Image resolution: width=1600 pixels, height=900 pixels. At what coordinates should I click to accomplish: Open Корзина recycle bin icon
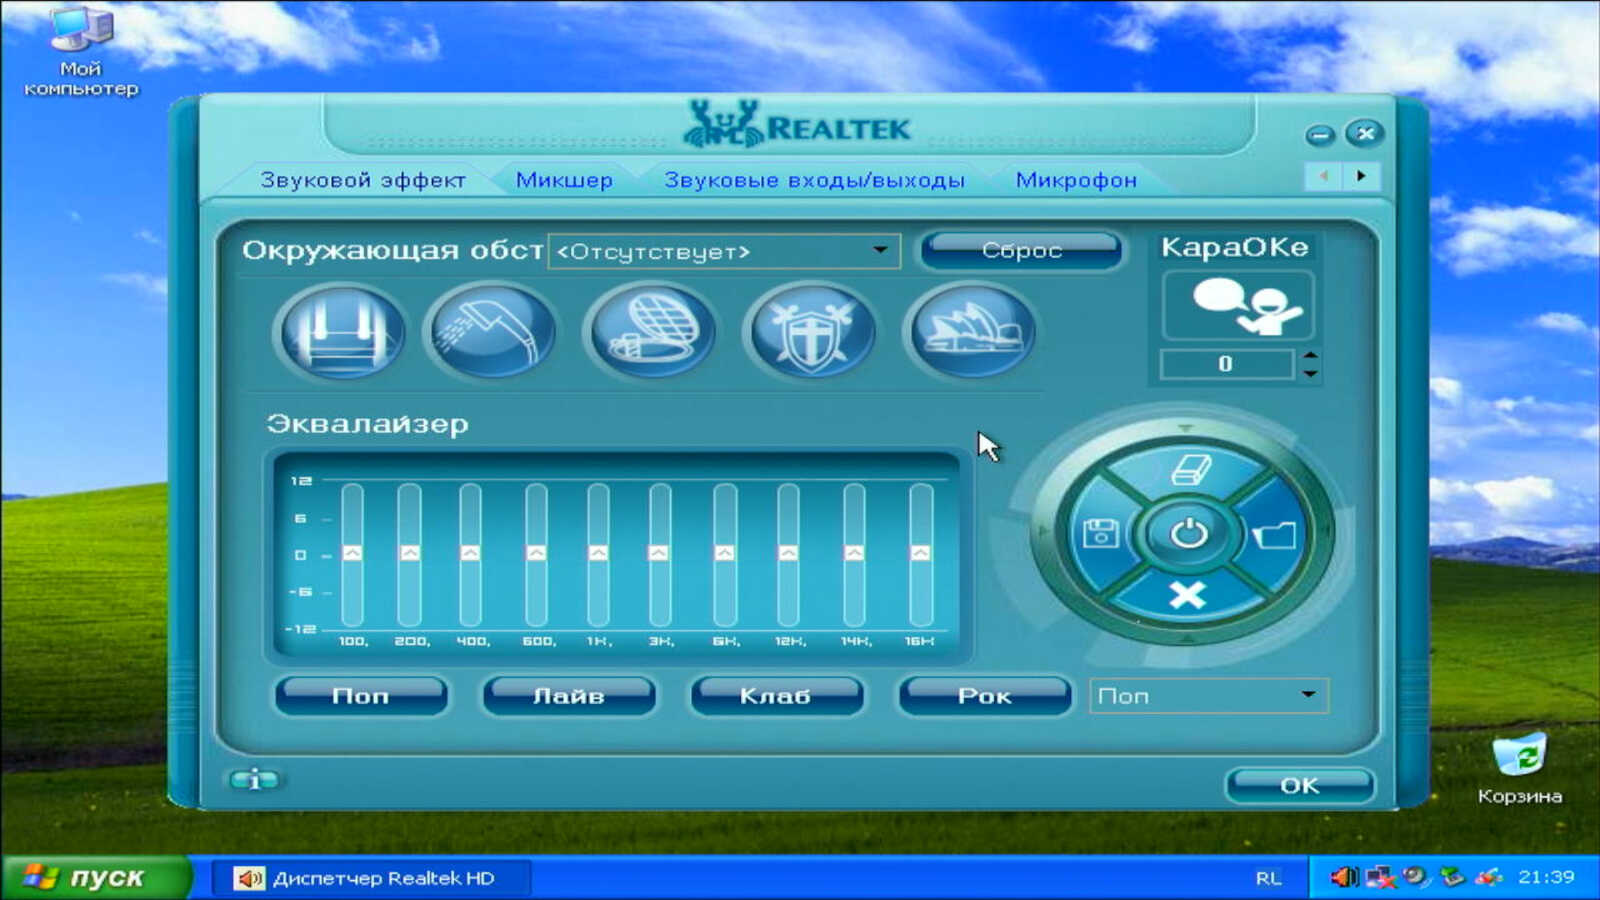pyautogui.click(x=1519, y=768)
